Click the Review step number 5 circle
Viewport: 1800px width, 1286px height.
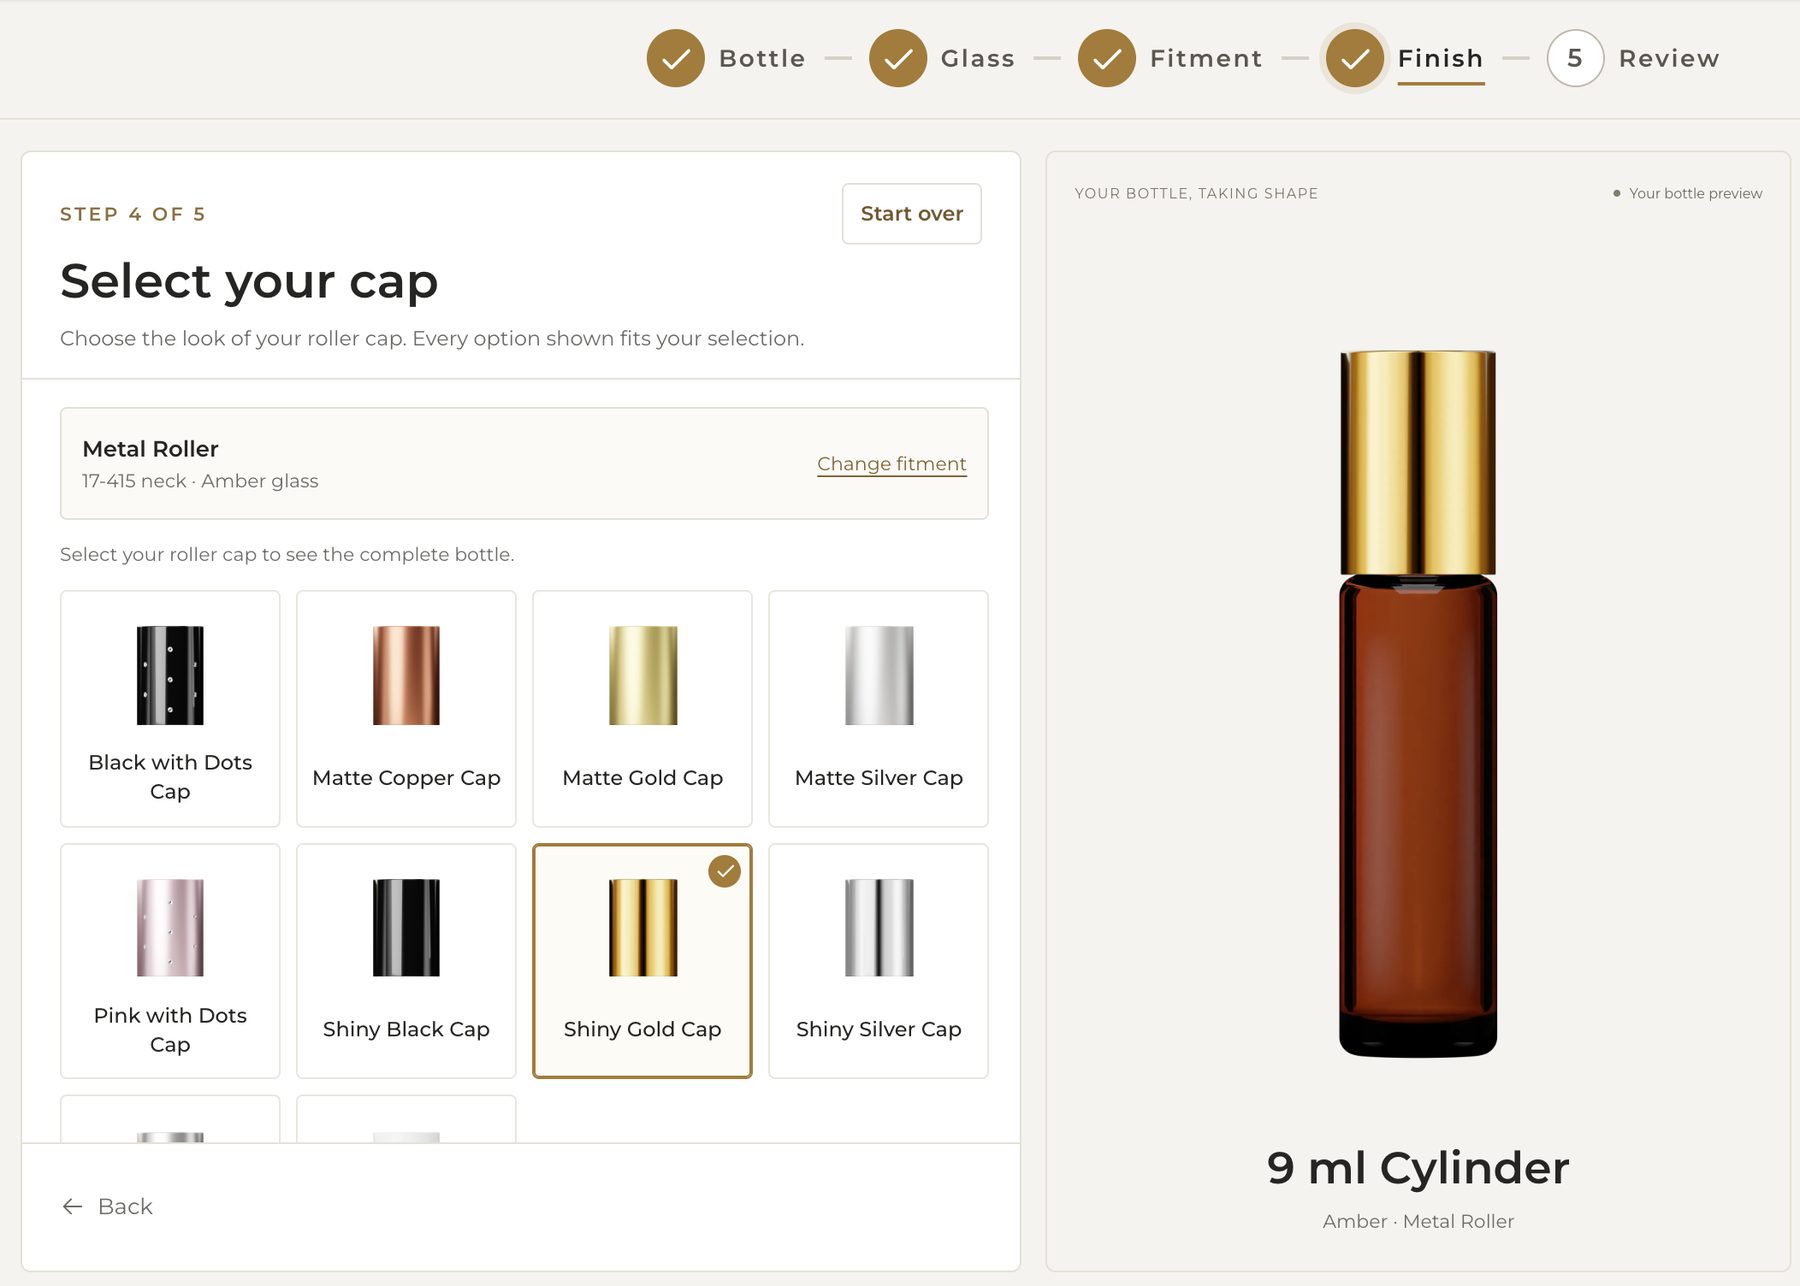[x=1575, y=58]
